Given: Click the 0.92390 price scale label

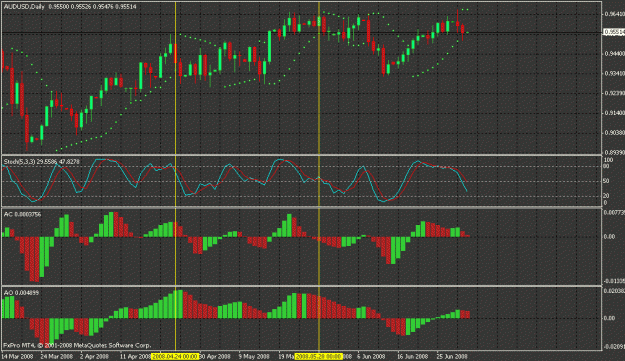Looking at the screenshot, I should [615, 93].
